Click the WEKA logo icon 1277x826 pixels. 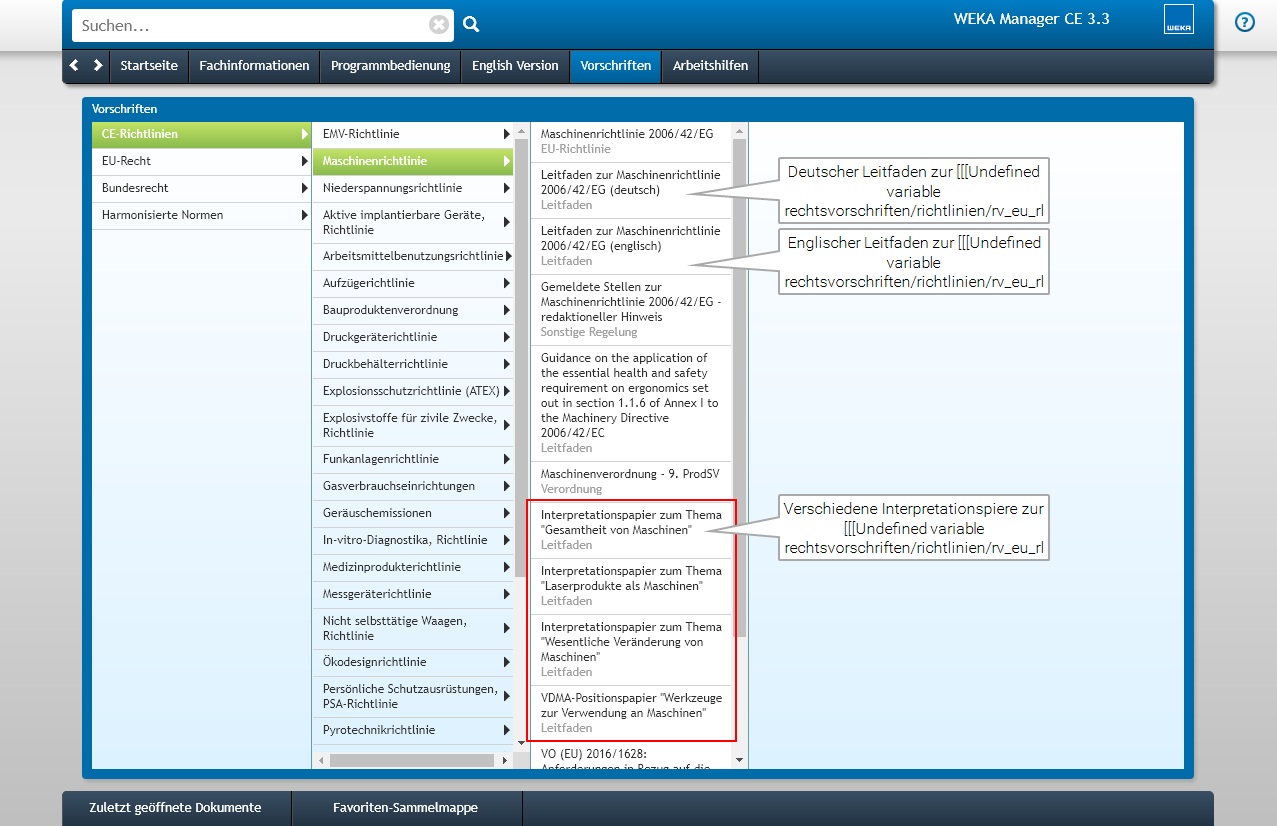[x=1178, y=20]
